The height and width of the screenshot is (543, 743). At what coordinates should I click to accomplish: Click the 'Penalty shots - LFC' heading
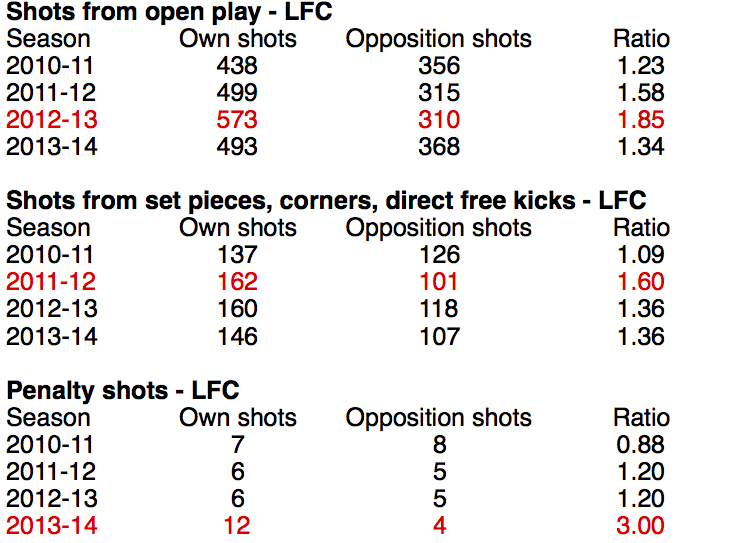tap(123, 390)
